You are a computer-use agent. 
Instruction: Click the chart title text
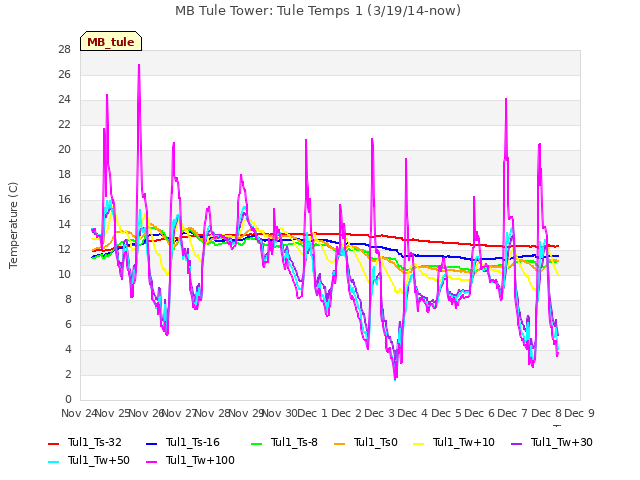tap(318, 11)
